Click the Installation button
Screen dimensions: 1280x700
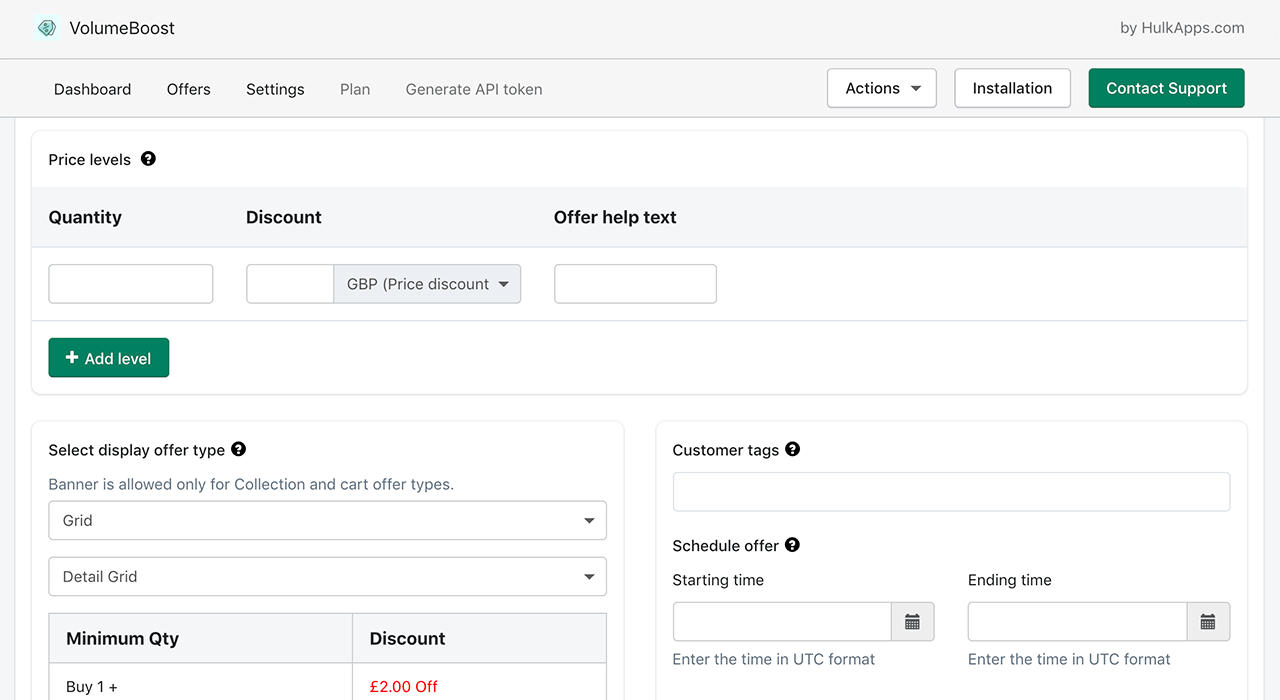pyautogui.click(x=1012, y=88)
